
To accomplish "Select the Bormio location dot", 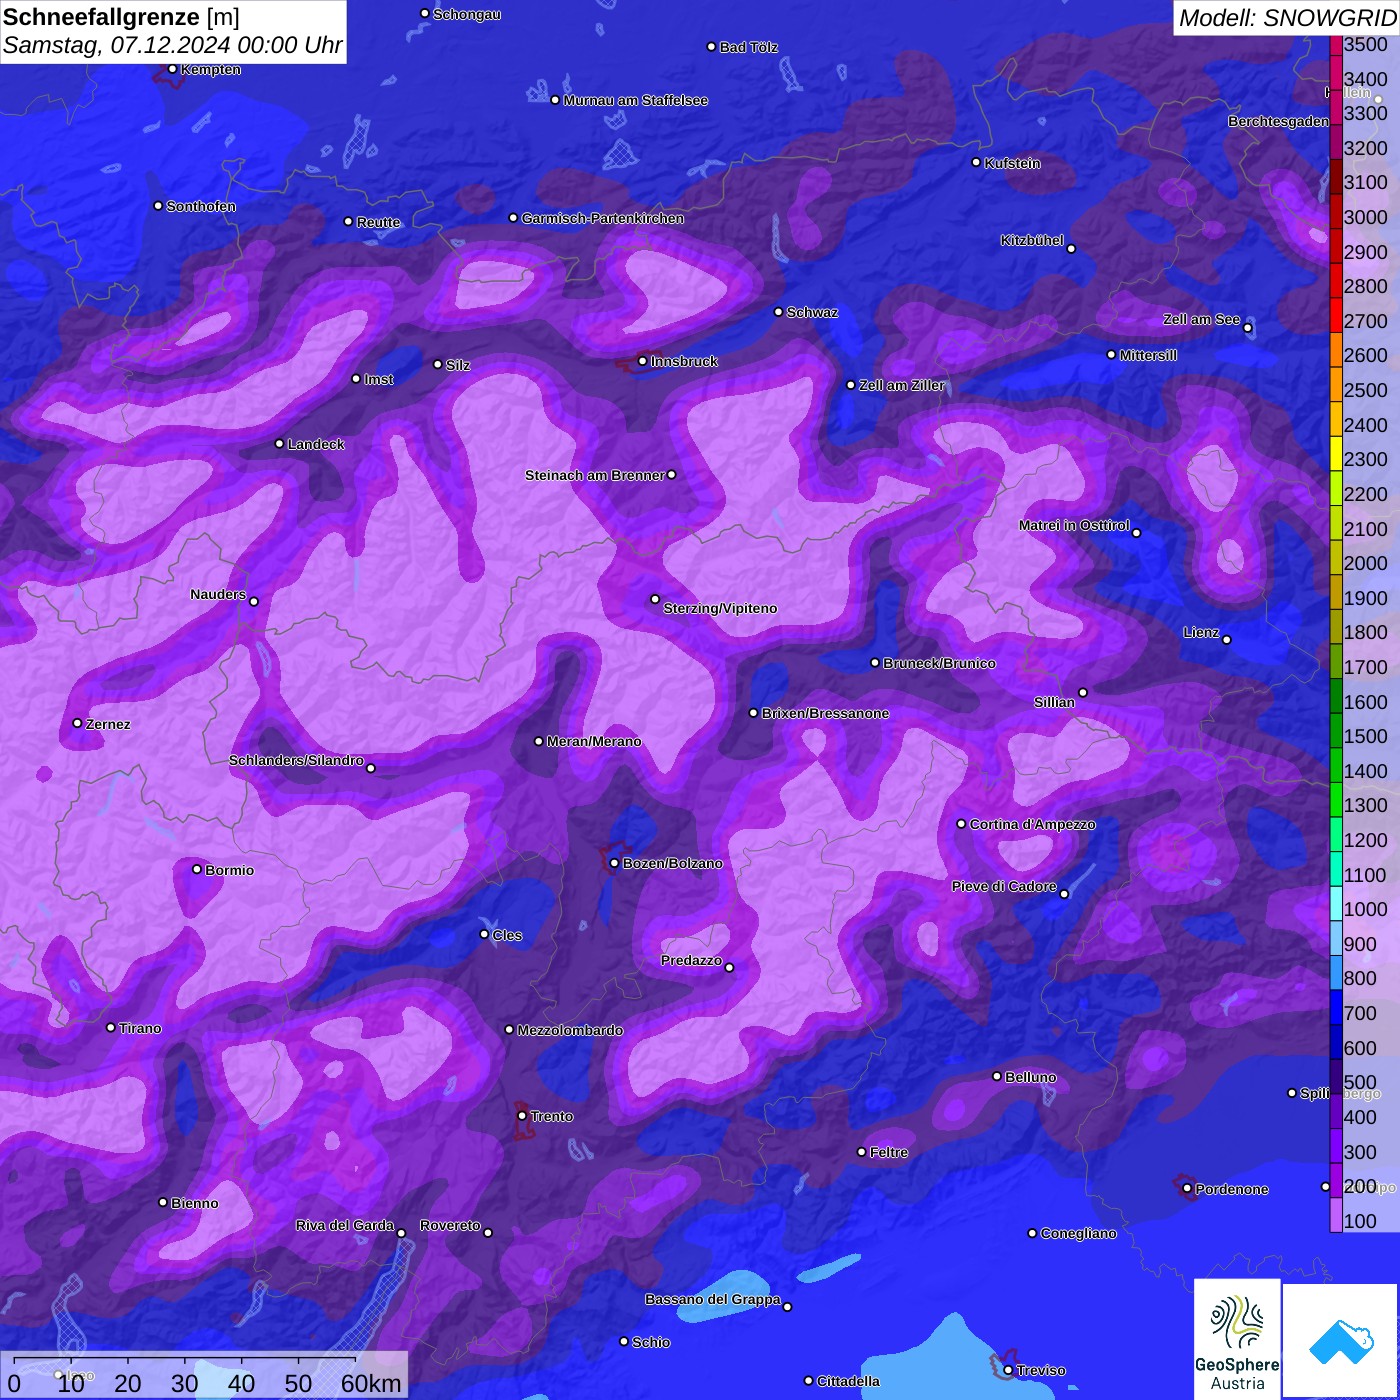I will coord(197,869).
